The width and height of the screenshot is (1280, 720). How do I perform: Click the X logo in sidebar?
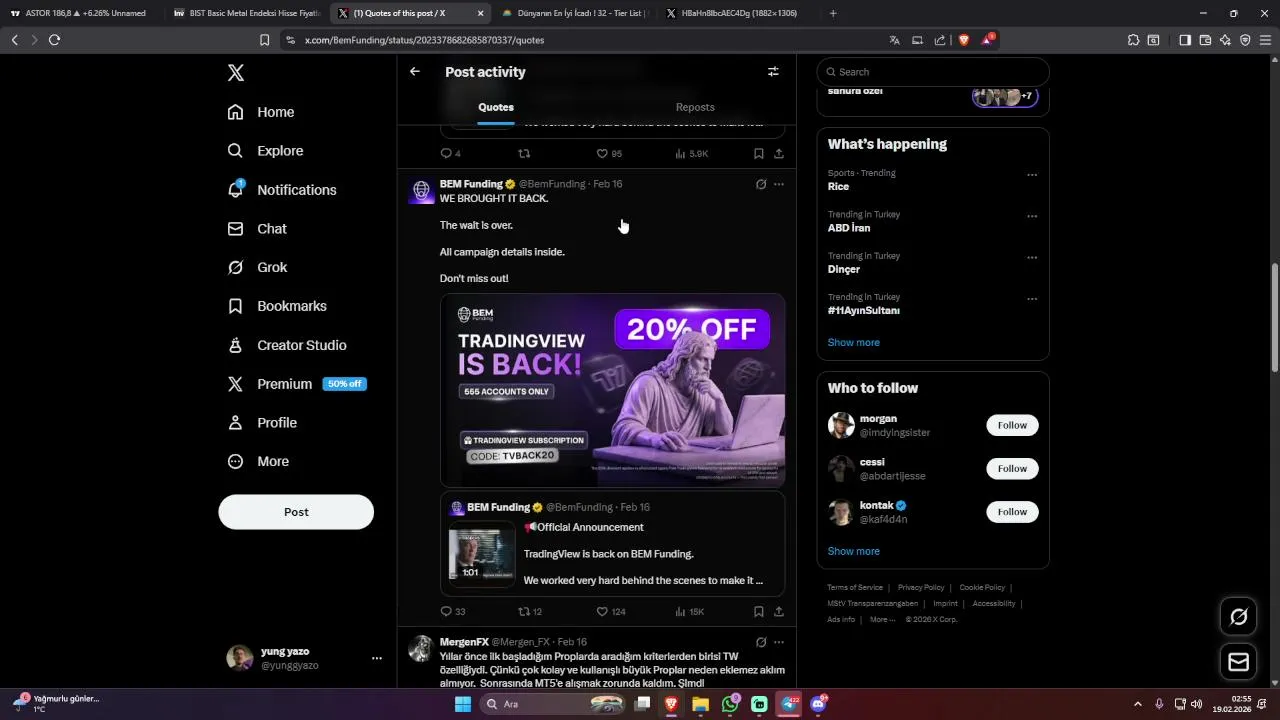tap(235, 73)
